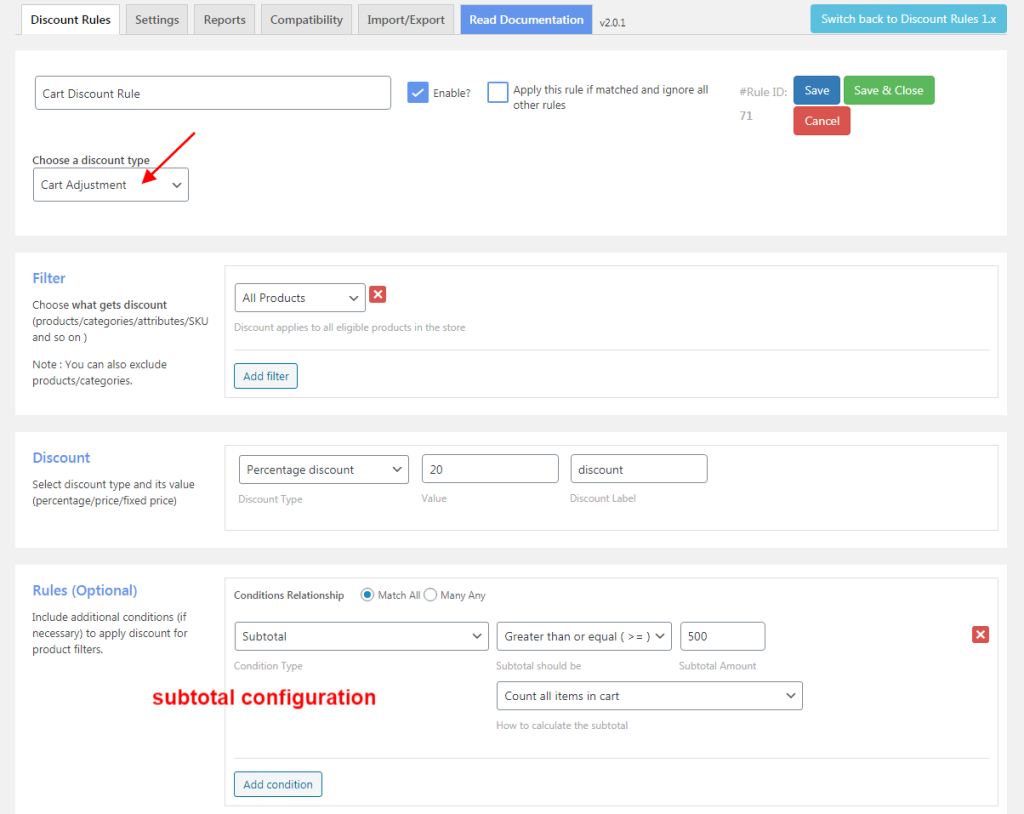Focus the Cart Discount Rule name field
The image size is (1024, 814).
(213, 93)
